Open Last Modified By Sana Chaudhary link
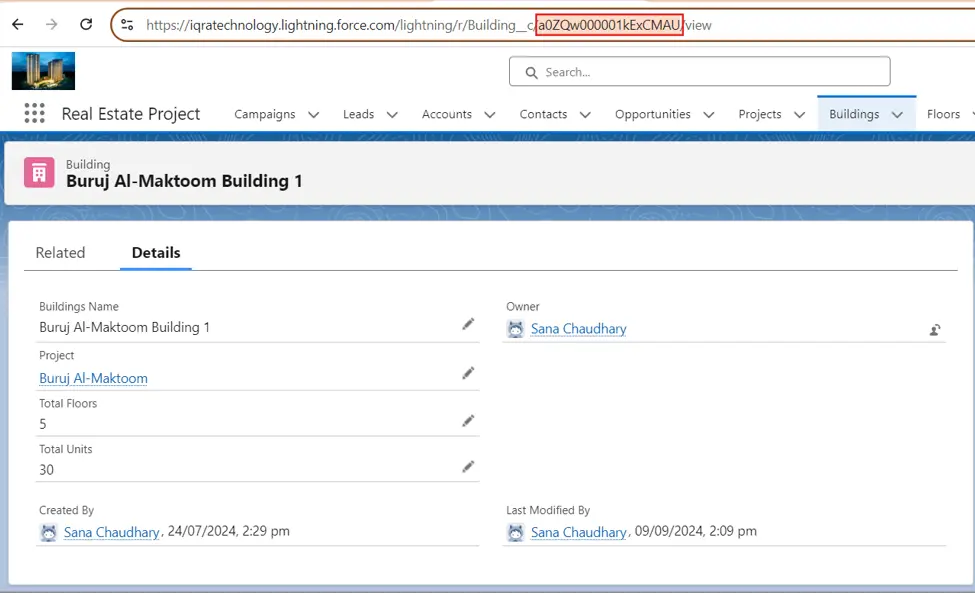This screenshot has height=593, width=975. coord(578,533)
